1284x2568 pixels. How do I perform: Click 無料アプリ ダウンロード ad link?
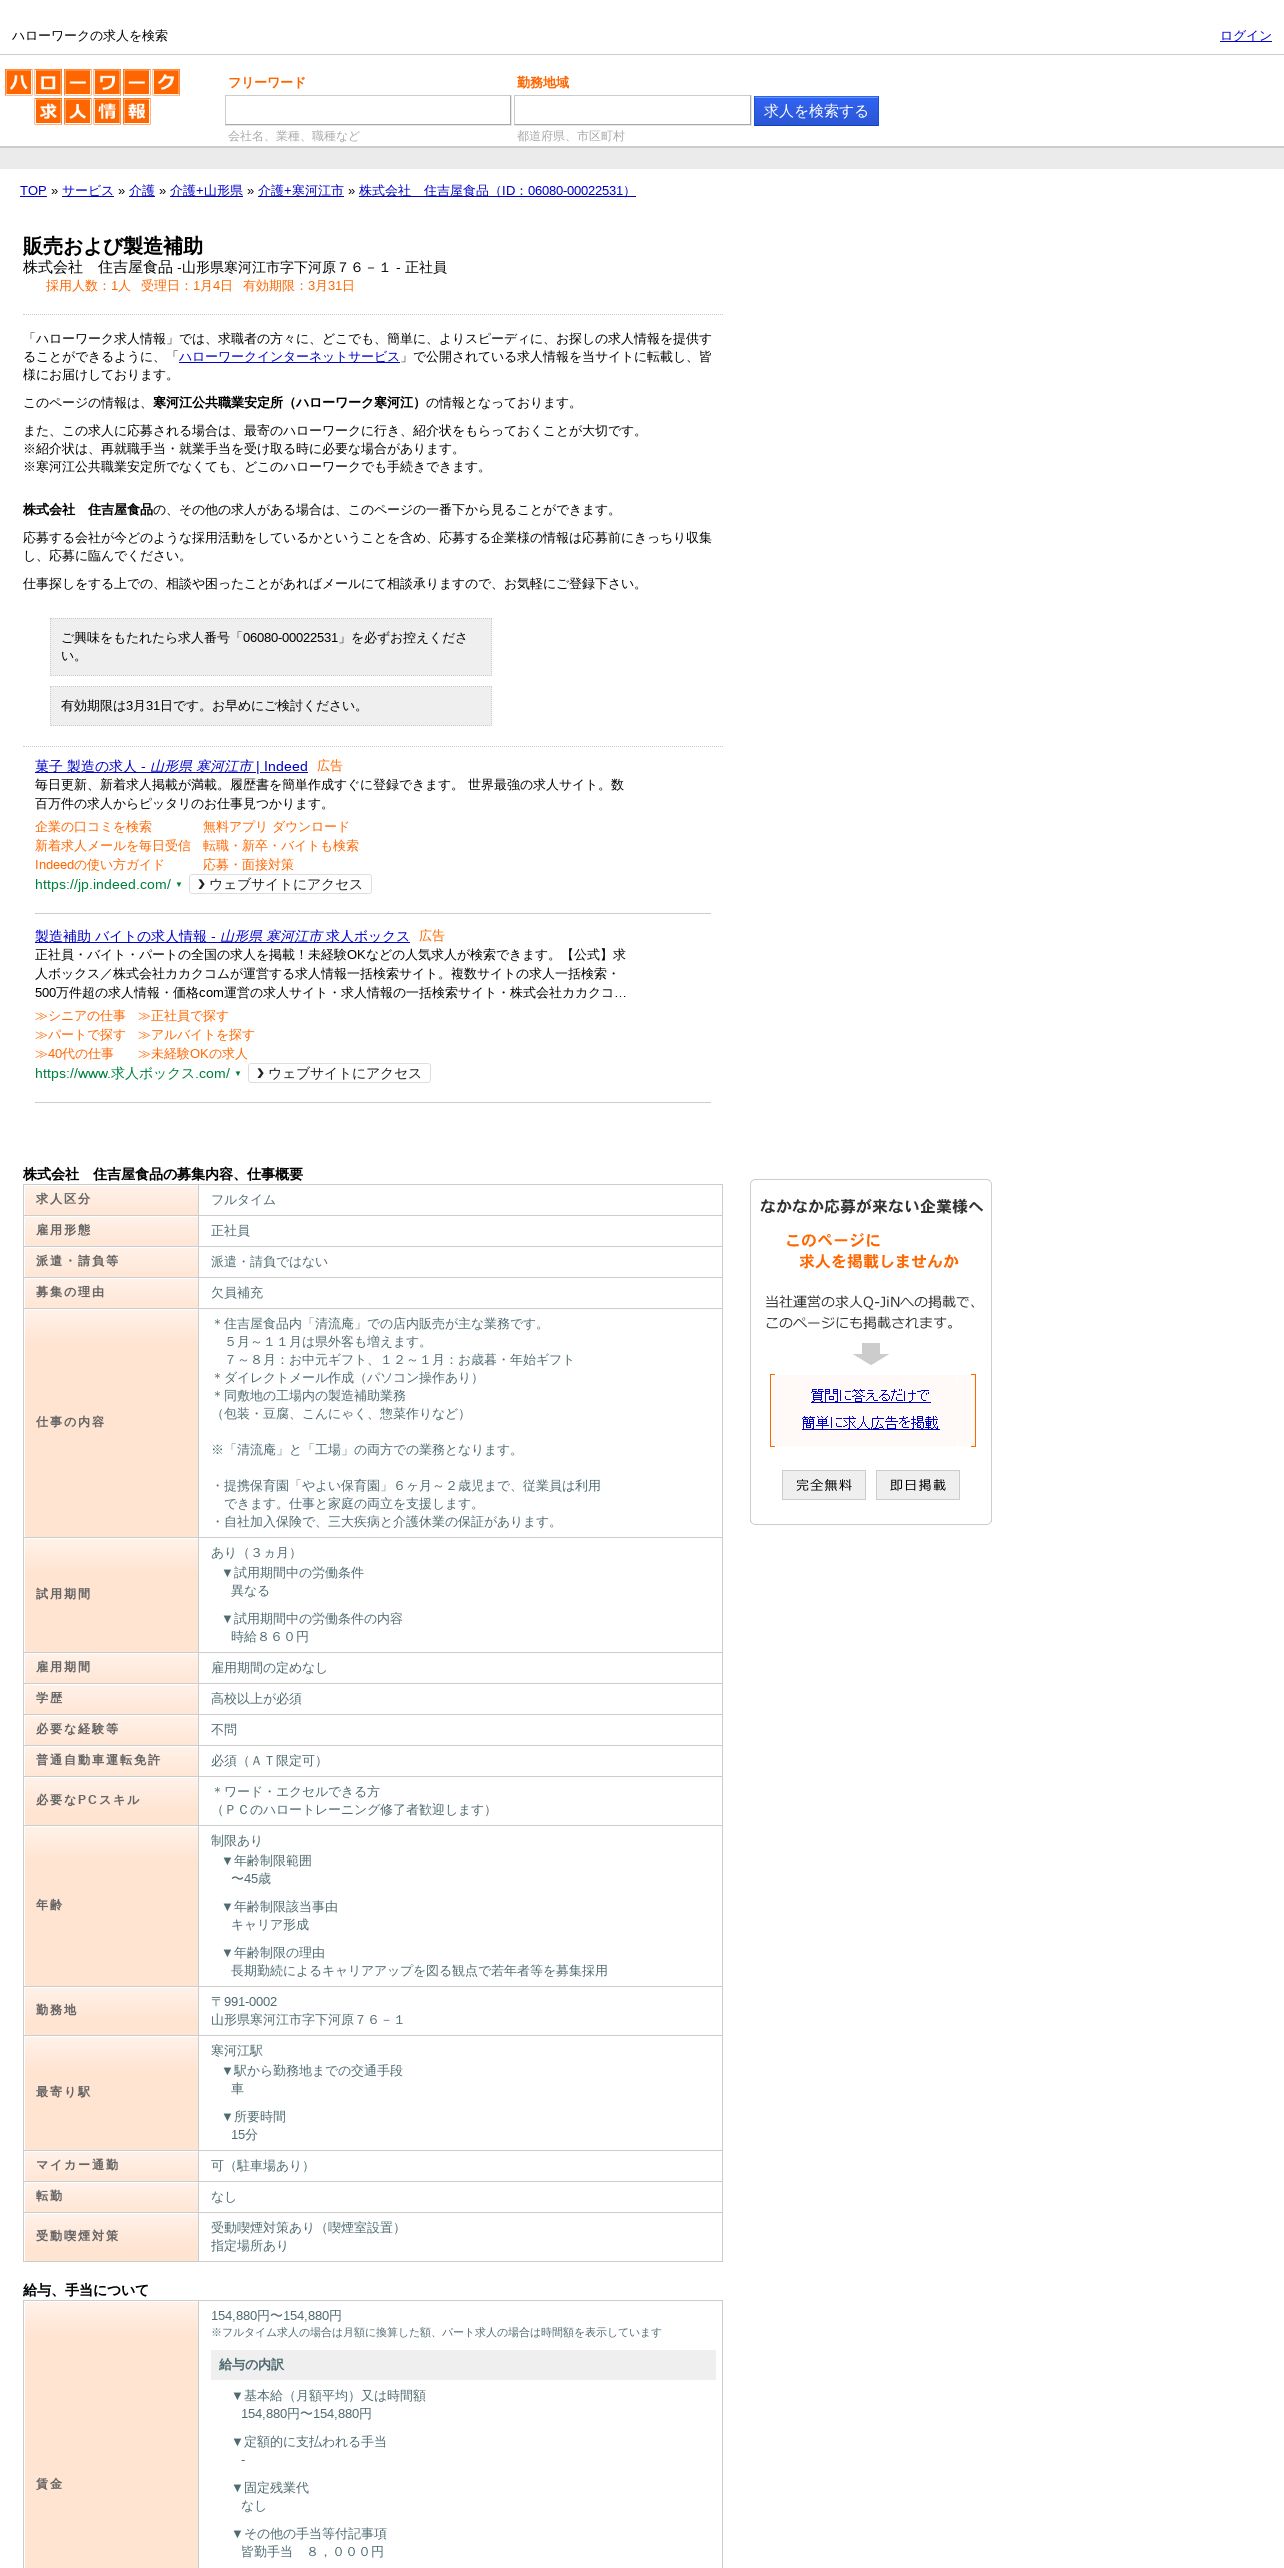click(276, 827)
